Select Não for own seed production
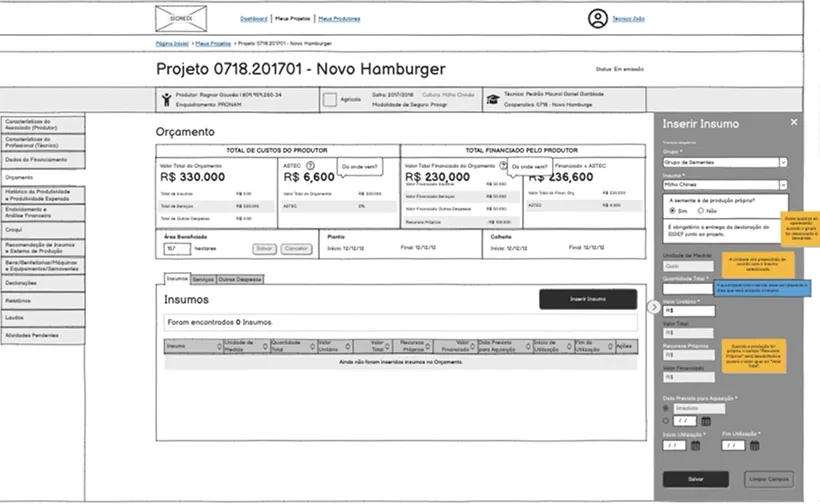This screenshot has height=504, width=820. tap(701, 211)
